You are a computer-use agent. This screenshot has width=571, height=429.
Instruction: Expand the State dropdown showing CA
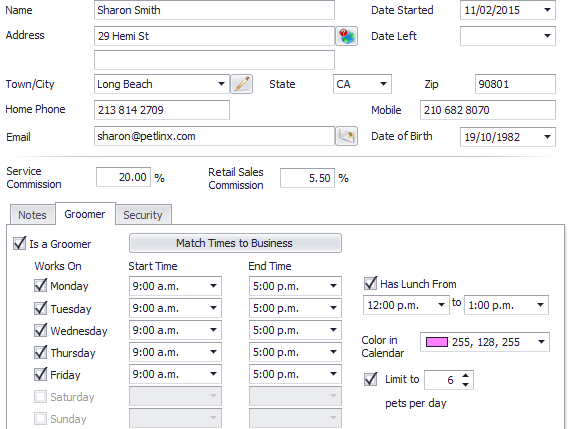383,84
